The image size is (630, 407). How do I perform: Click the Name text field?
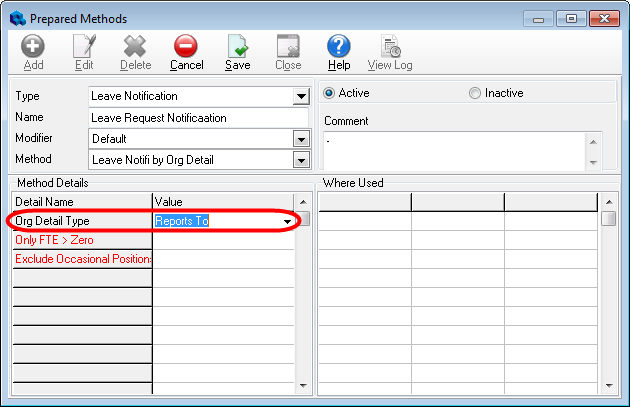pos(198,118)
